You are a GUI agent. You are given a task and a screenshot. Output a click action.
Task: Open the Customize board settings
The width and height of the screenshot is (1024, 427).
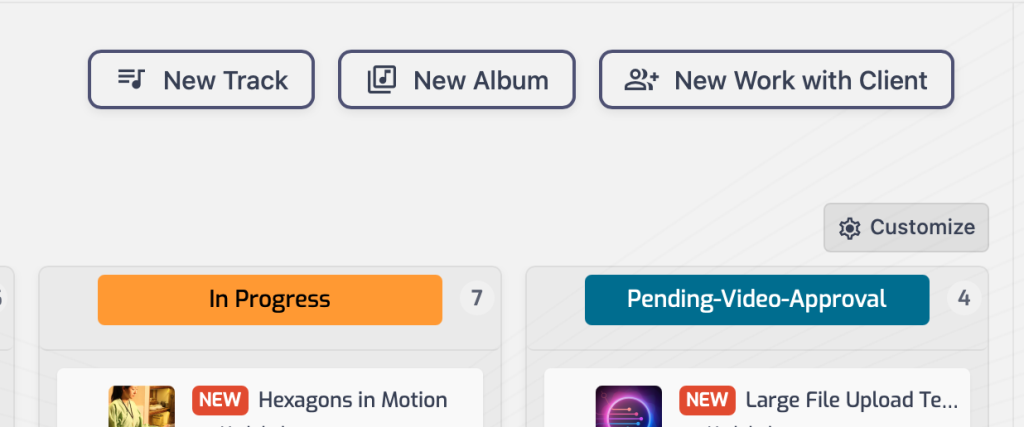pyautogui.click(x=906, y=228)
